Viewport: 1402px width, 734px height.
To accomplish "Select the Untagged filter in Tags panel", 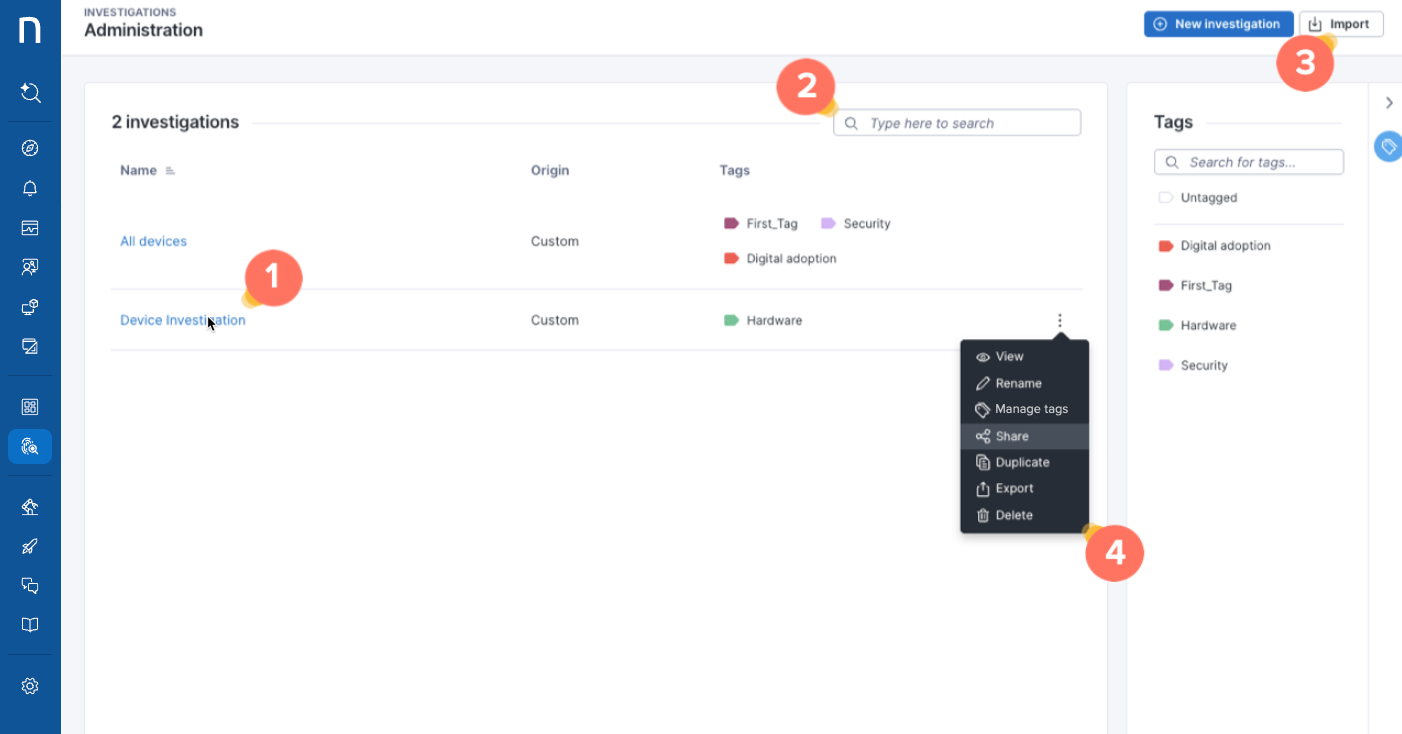I will (1208, 198).
